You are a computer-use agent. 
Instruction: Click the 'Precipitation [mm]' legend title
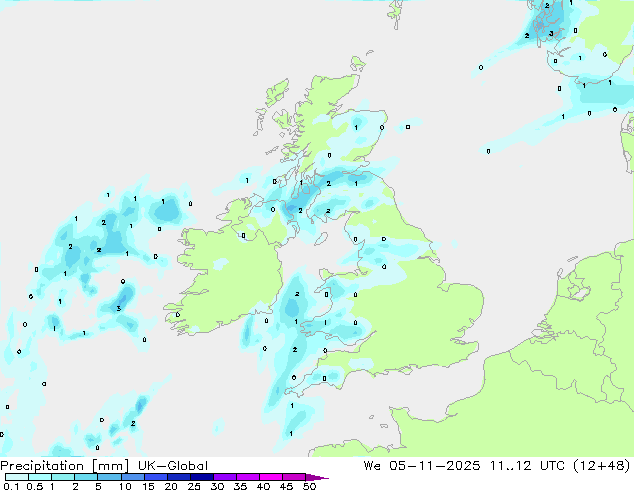click(x=64, y=466)
